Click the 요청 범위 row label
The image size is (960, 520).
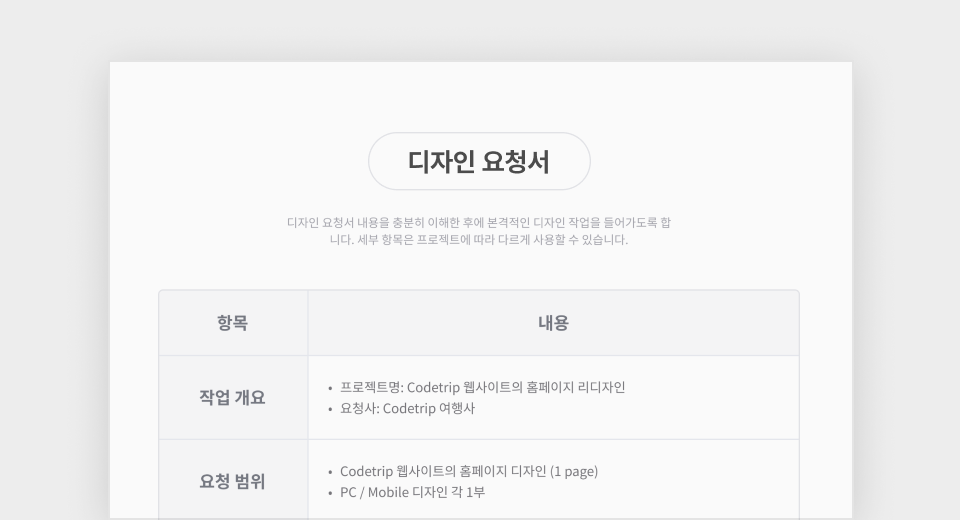tap(232, 481)
